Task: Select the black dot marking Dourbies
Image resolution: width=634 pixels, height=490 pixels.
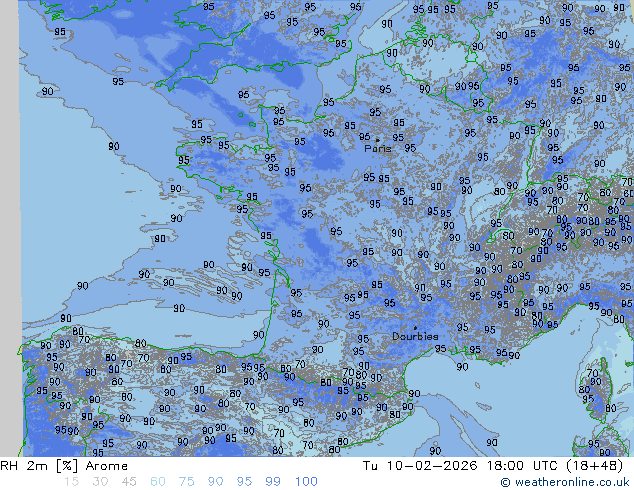Action: click(x=415, y=328)
